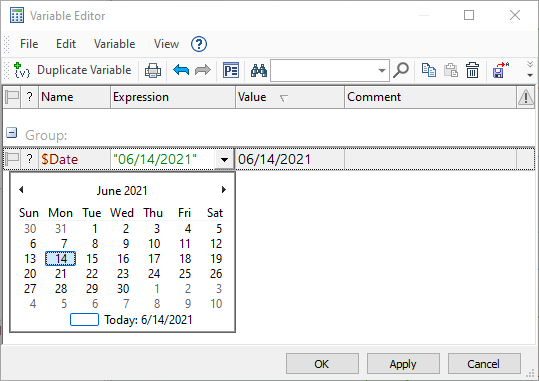
Task: Collapse the Group section
Action: point(12,132)
